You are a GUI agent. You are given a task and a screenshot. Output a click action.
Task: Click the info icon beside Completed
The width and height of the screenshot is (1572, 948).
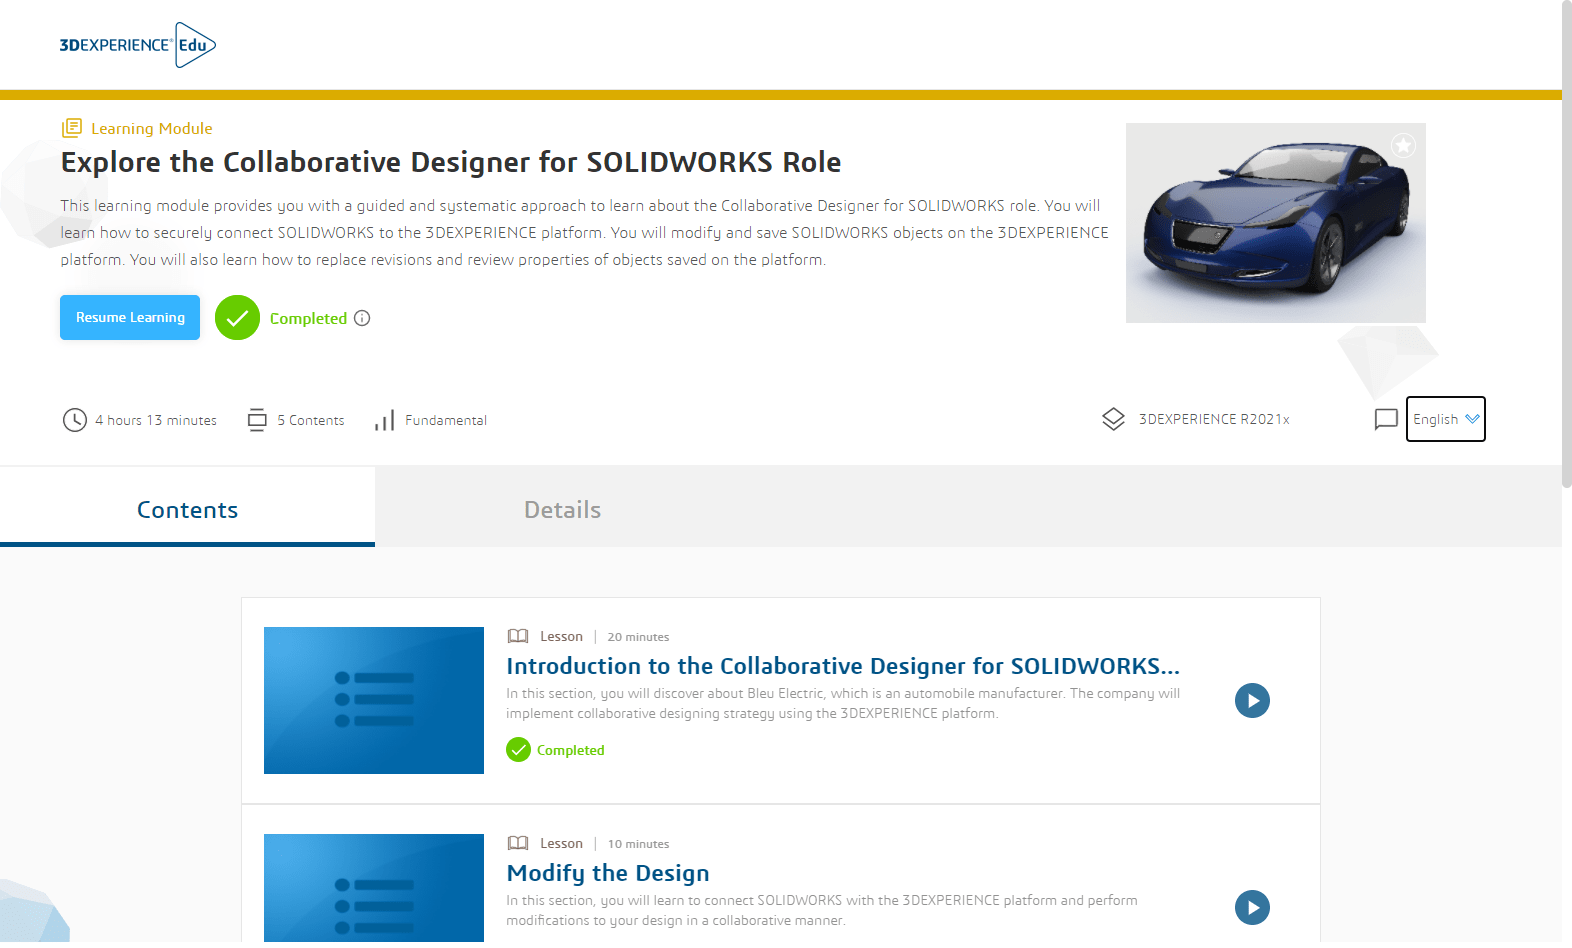(x=362, y=318)
